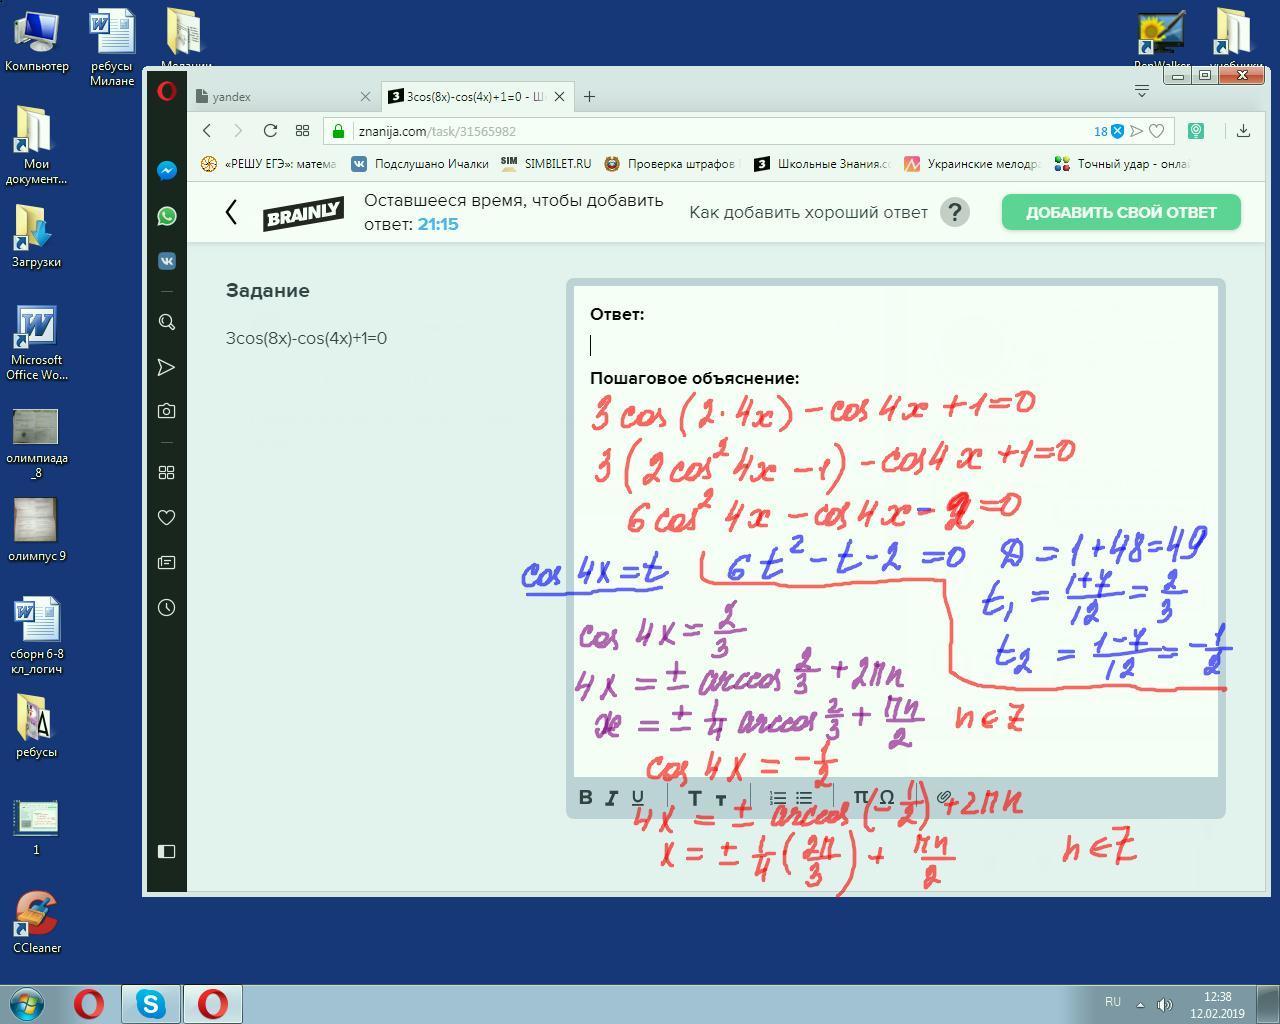Toggle sidebar panel button at bottom
Viewport: 1280px width, 1024px height.
click(167, 851)
